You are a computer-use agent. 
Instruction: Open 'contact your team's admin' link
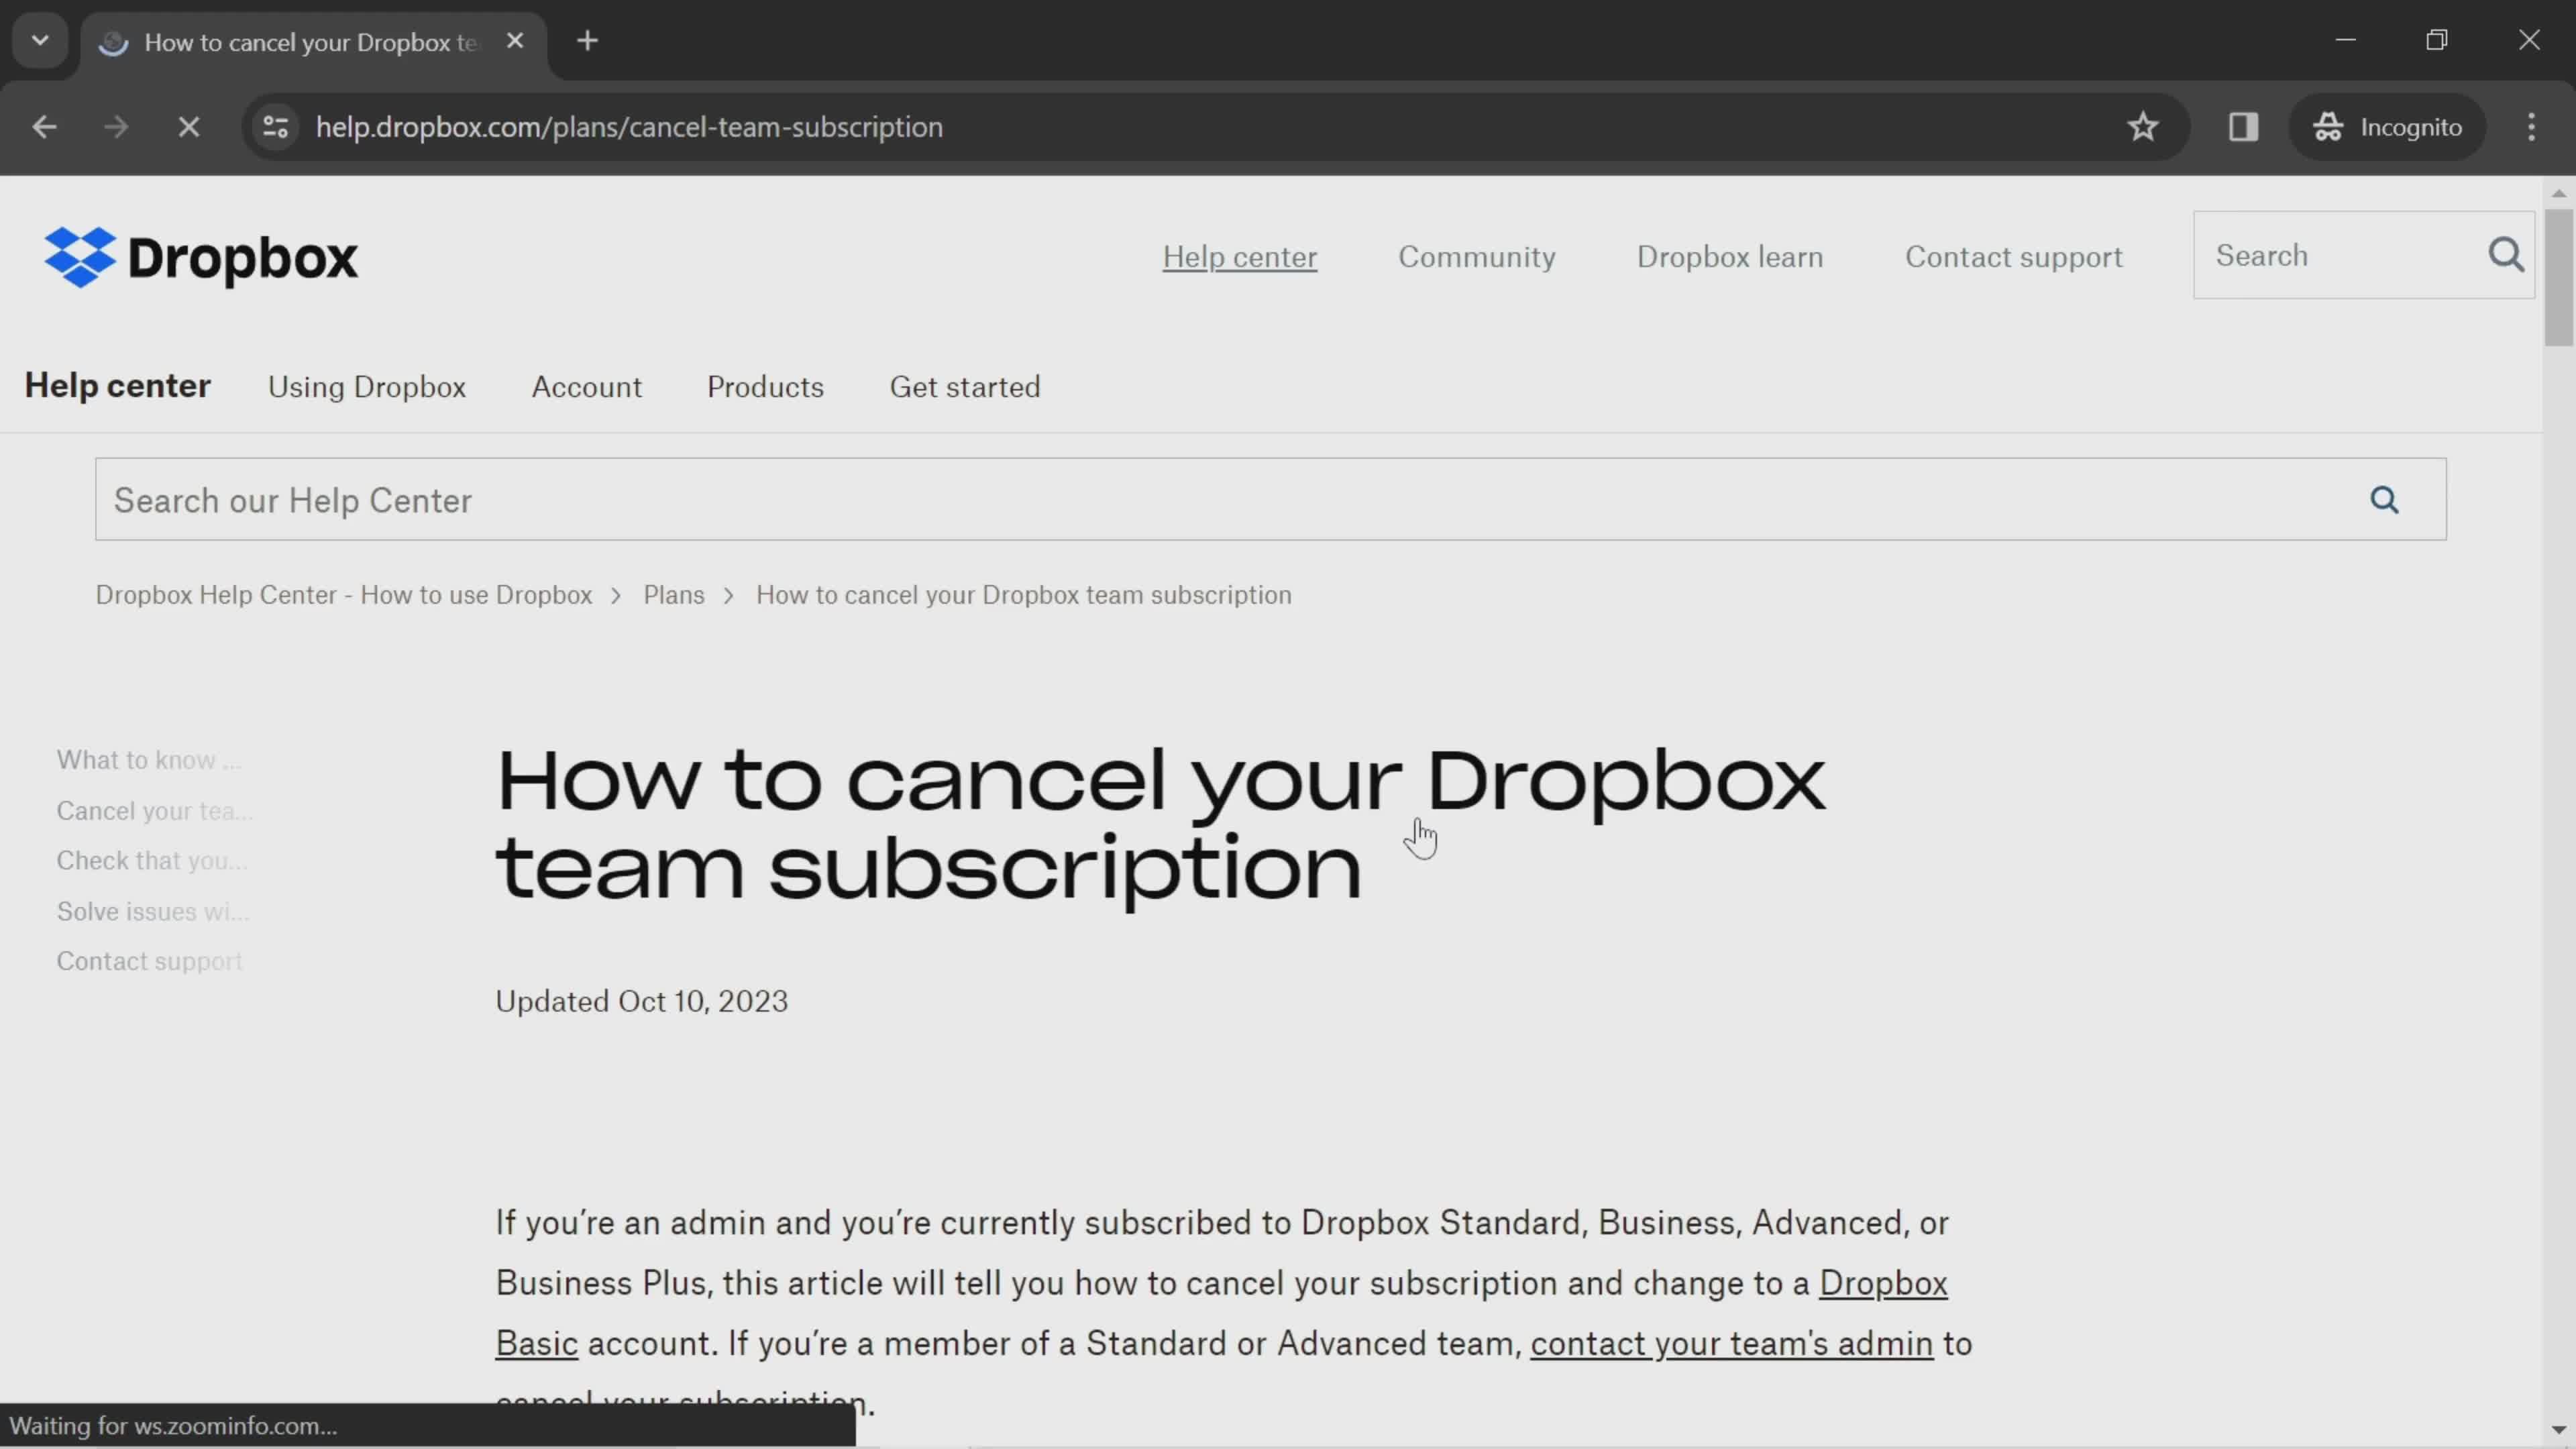click(1731, 1344)
